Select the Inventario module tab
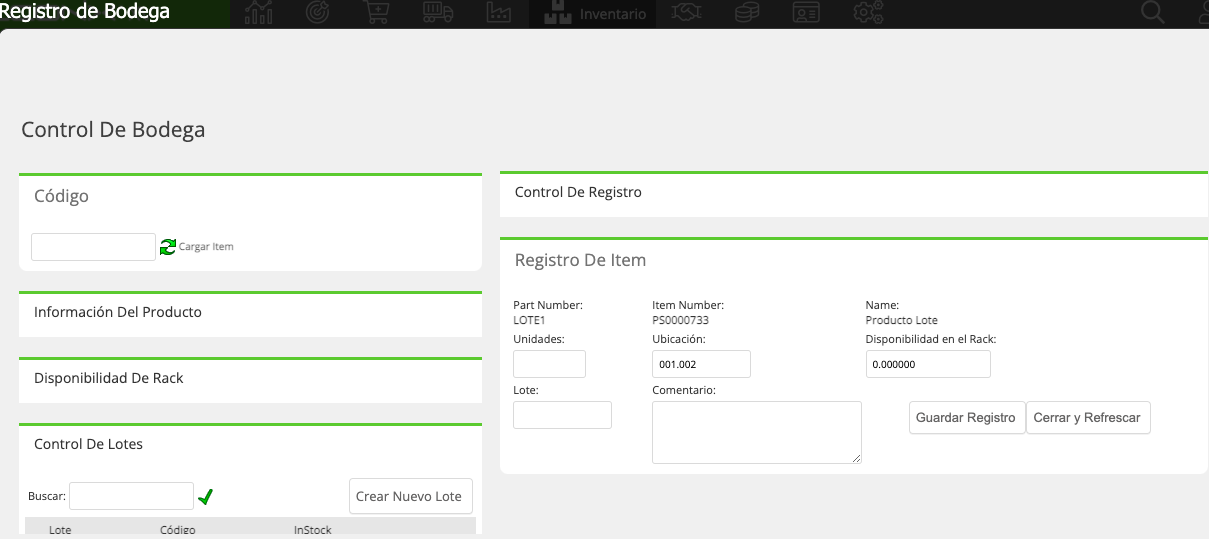The height and width of the screenshot is (539, 1209). click(594, 14)
